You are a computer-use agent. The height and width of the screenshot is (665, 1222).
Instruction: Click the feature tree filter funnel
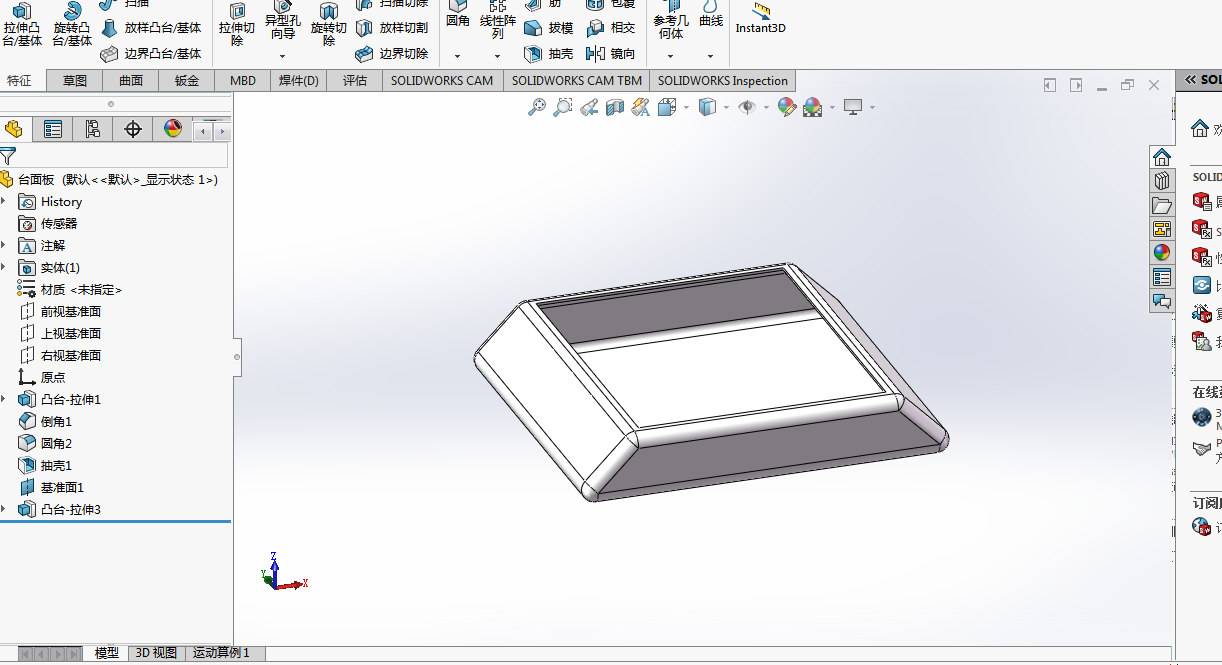tap(8, 156)
